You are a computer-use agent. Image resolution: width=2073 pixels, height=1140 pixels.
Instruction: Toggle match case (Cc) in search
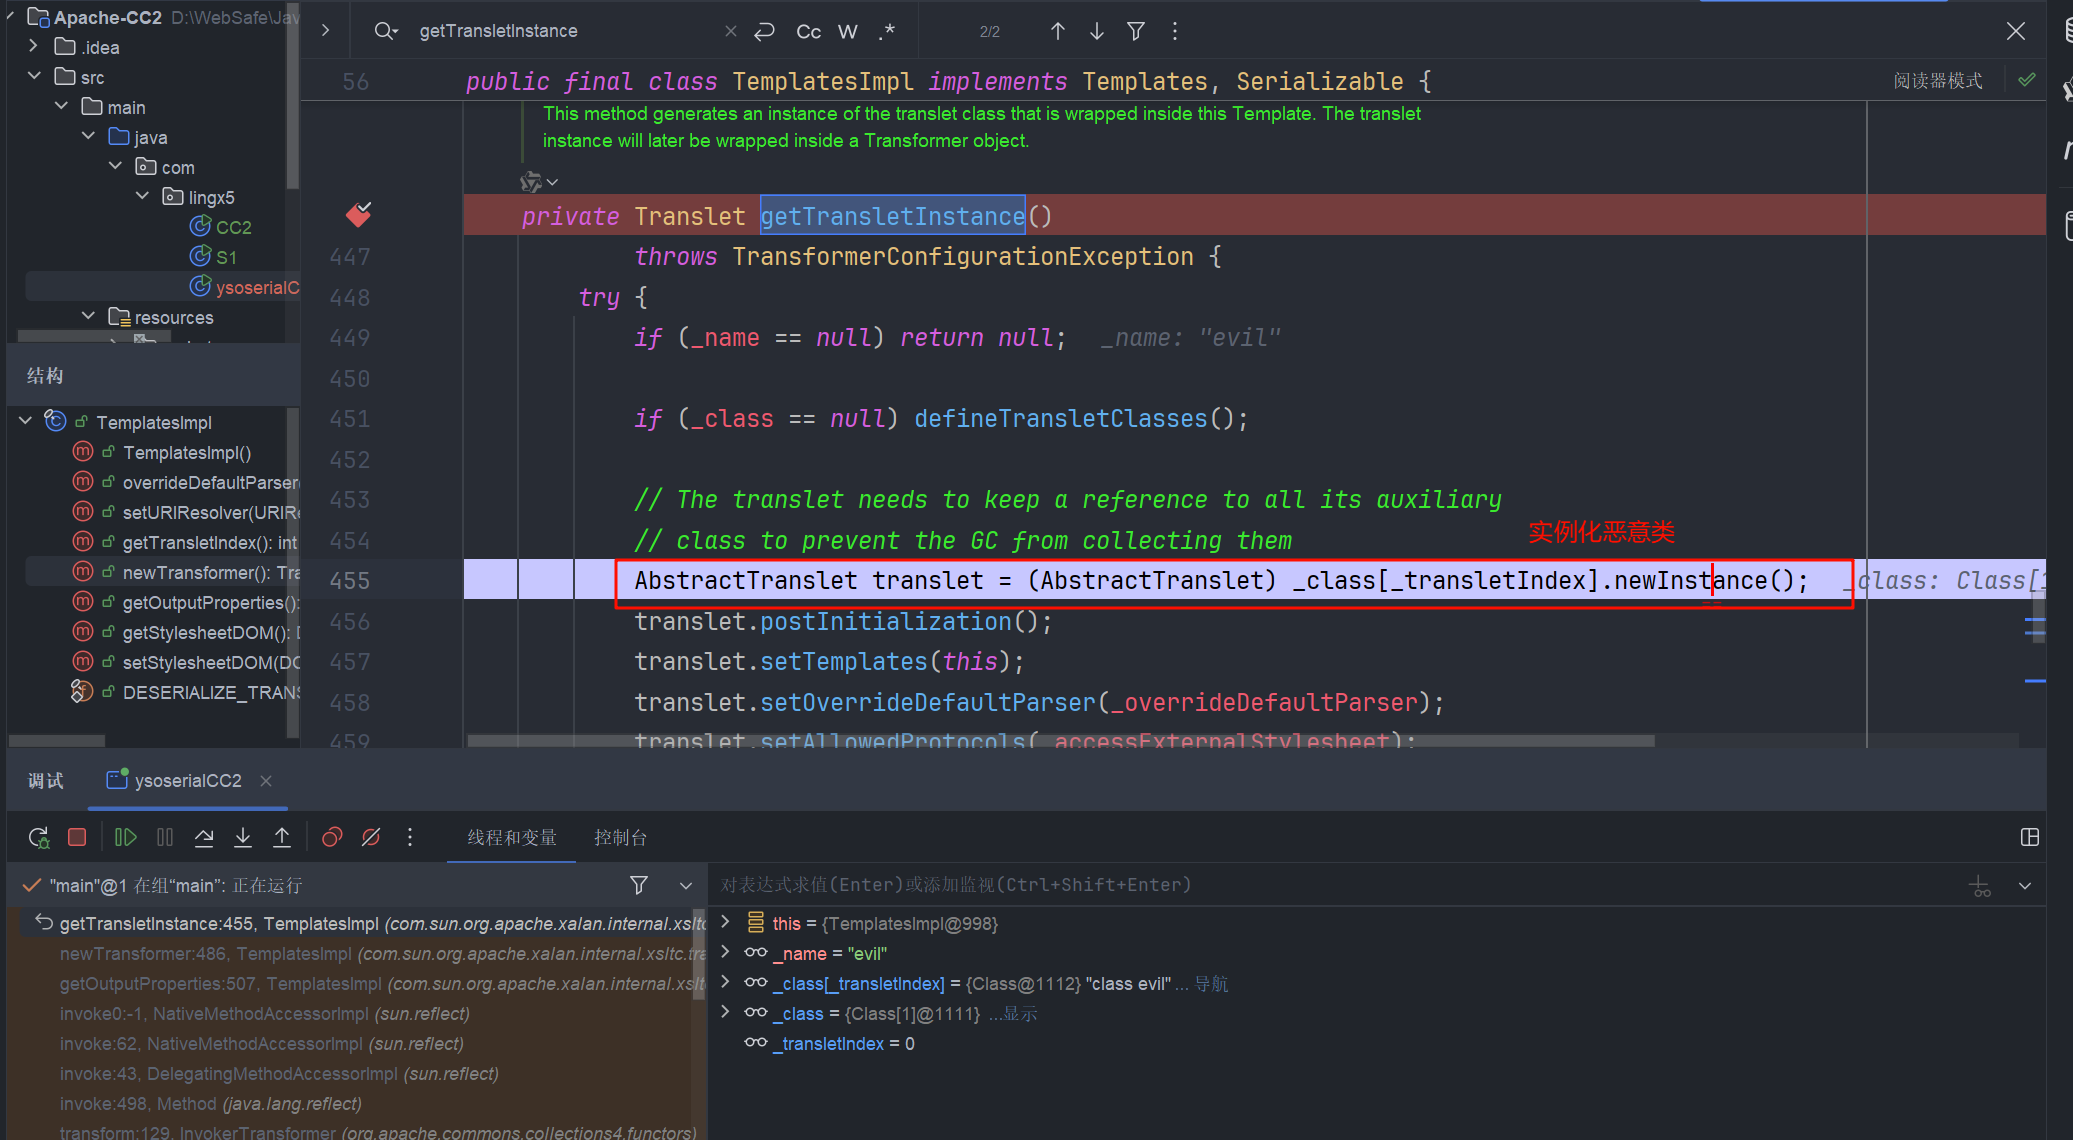(808, 32)
